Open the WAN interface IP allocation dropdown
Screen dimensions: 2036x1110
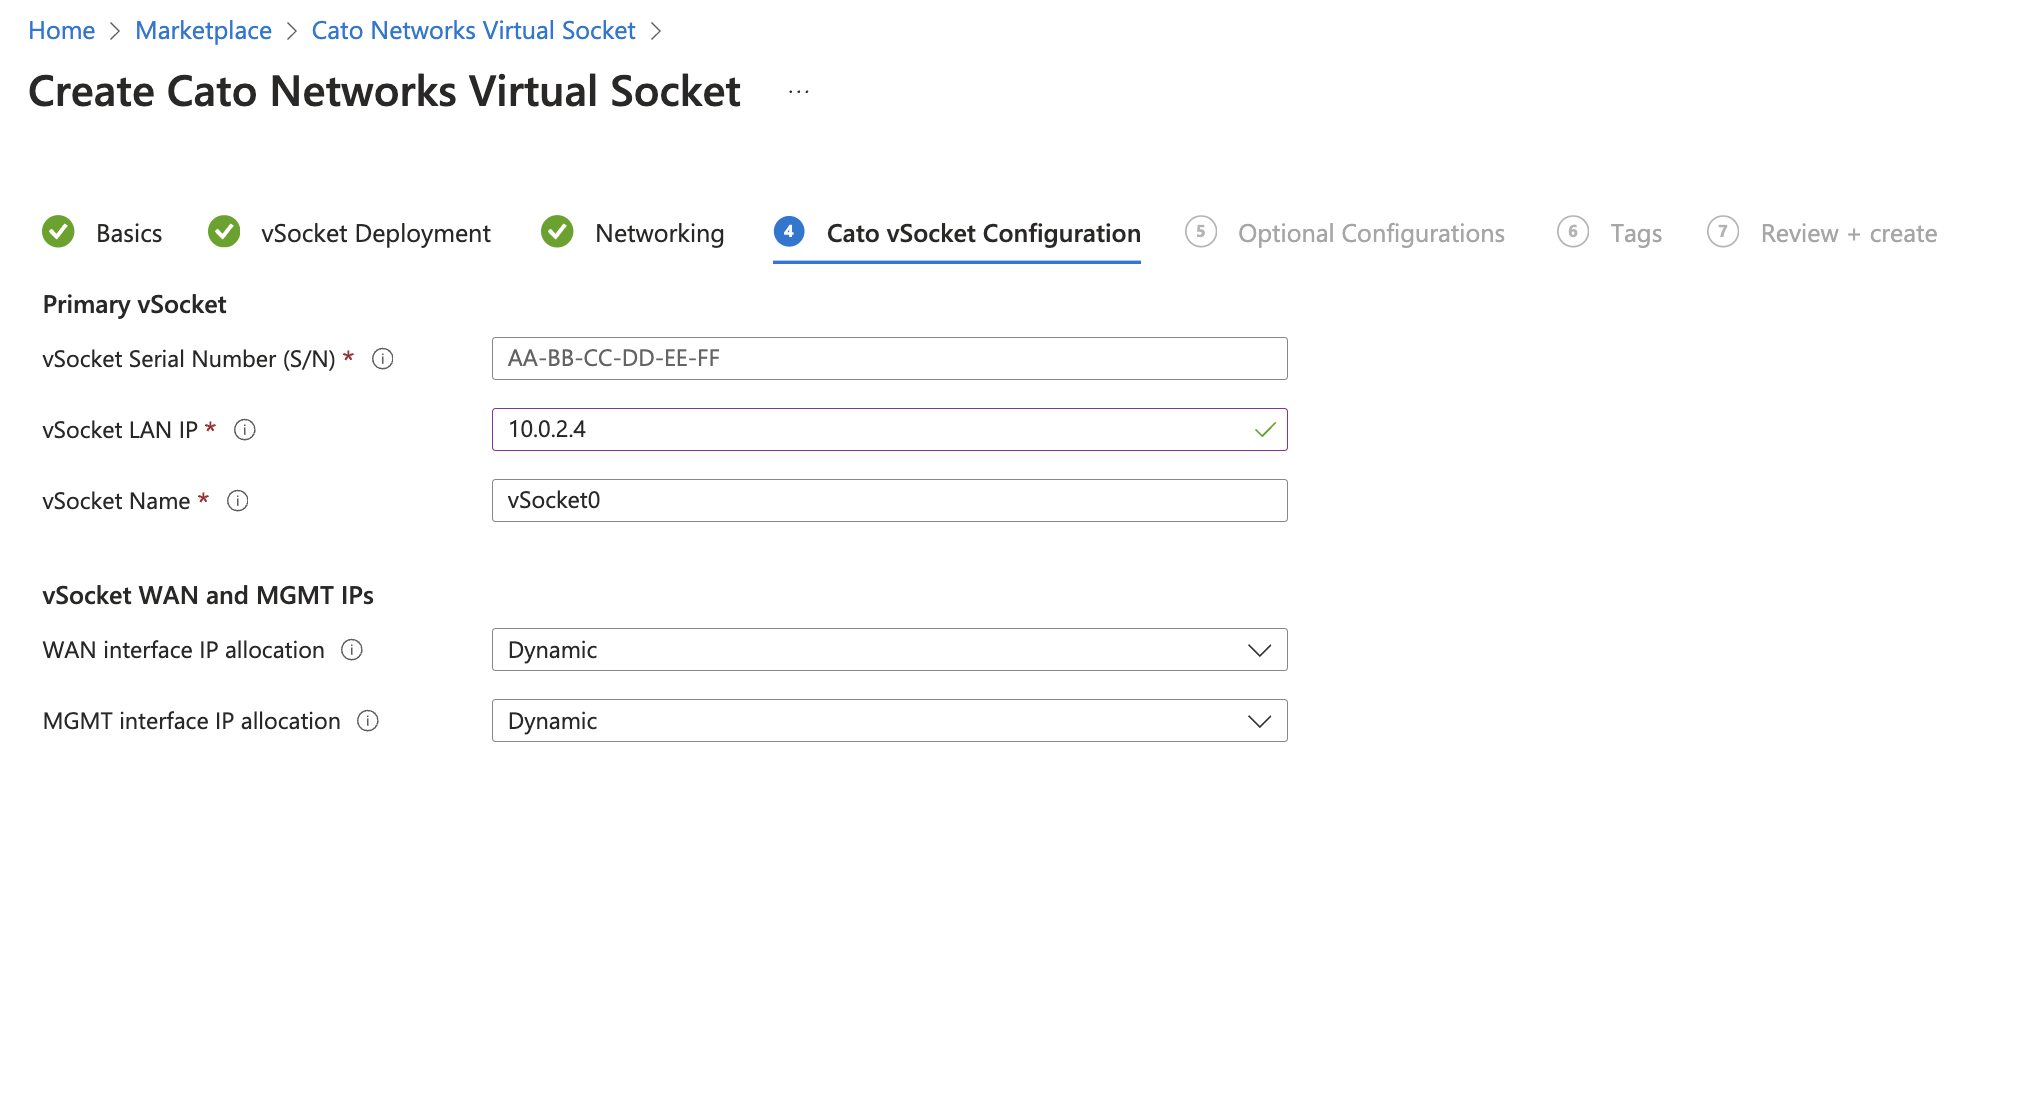point(889,649)
